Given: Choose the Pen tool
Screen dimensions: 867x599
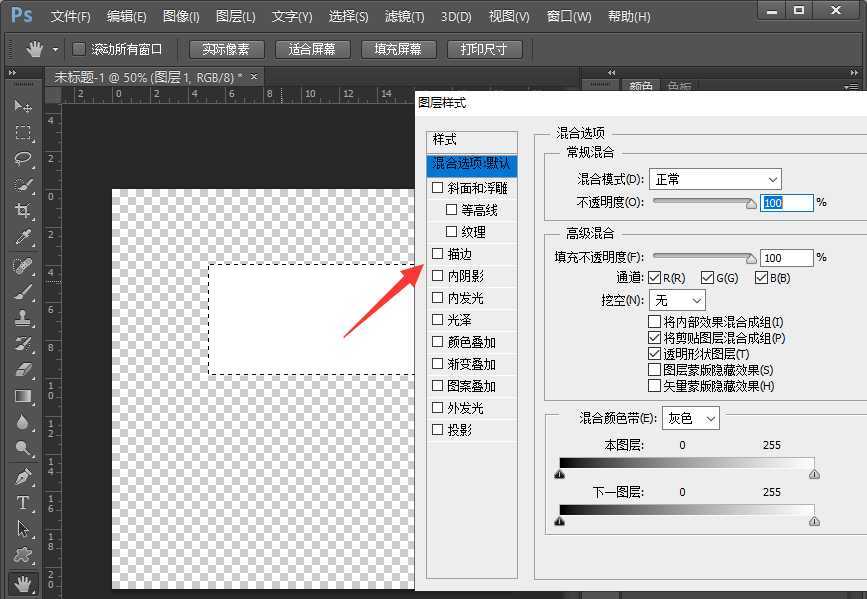Looking at the screenshot, I should pos(22,476).
